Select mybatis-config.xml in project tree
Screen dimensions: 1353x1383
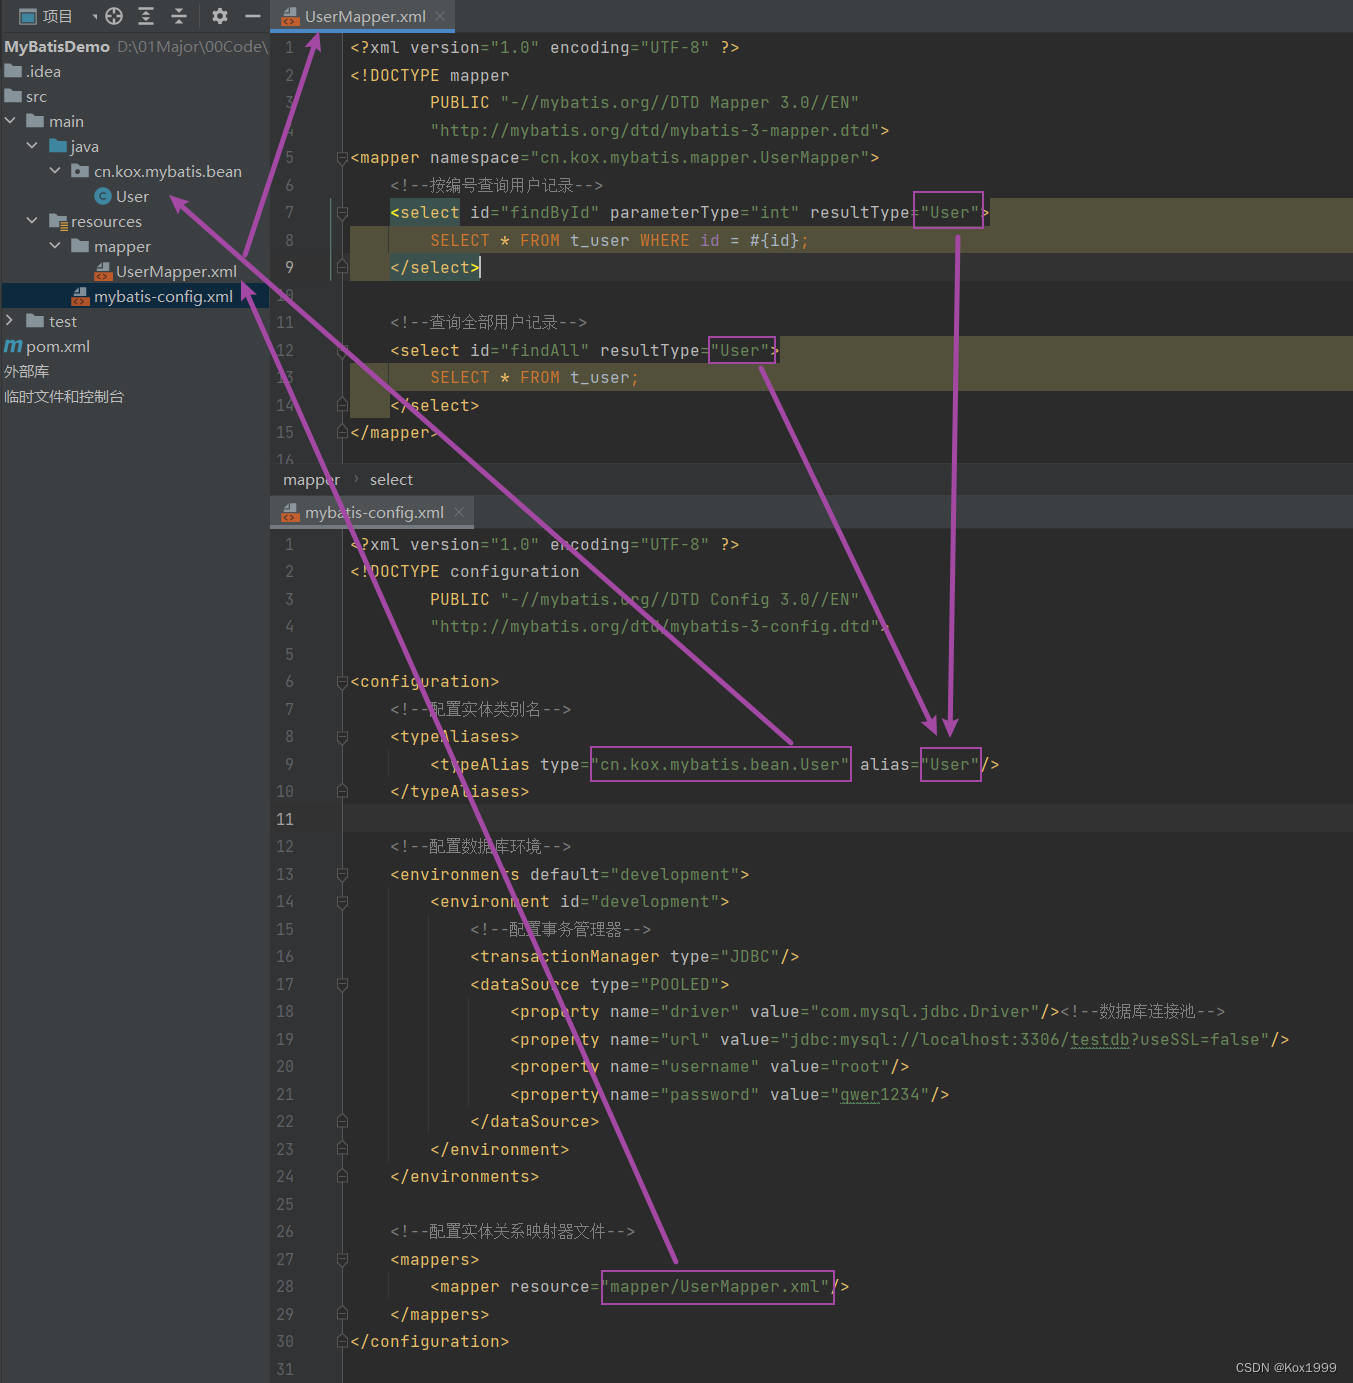(163, 296)
